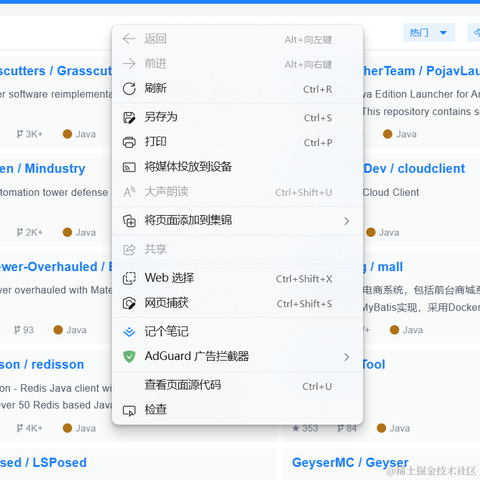Click the blue note icon beside 记个笔记
Image resolution: width=480 pixels, height=480 pixels.
pos(129,332)
